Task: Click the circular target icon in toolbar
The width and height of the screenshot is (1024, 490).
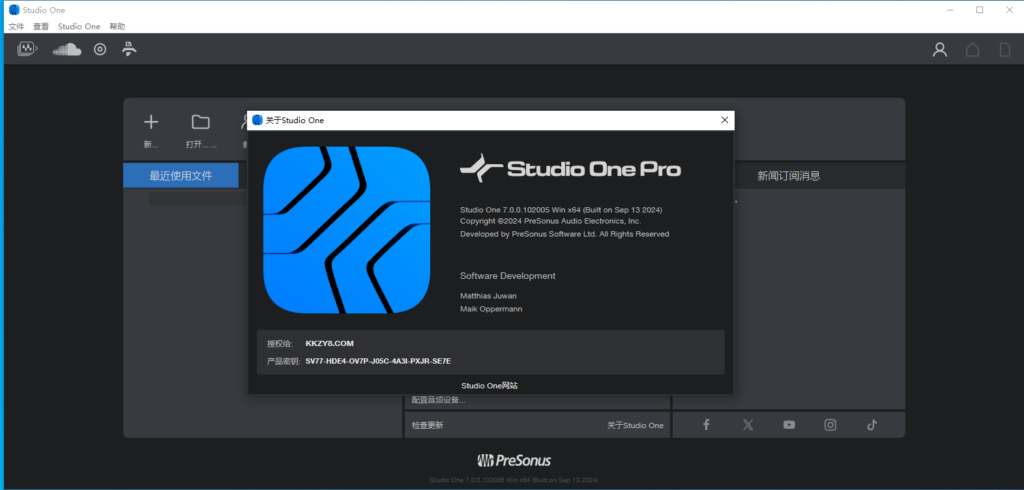Action: (x=100, y=49)
